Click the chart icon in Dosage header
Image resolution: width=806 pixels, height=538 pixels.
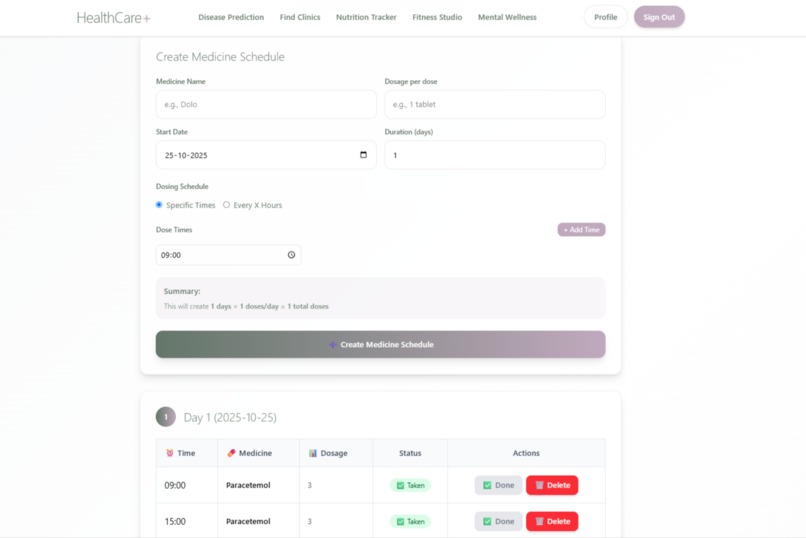tap(313, 453)
